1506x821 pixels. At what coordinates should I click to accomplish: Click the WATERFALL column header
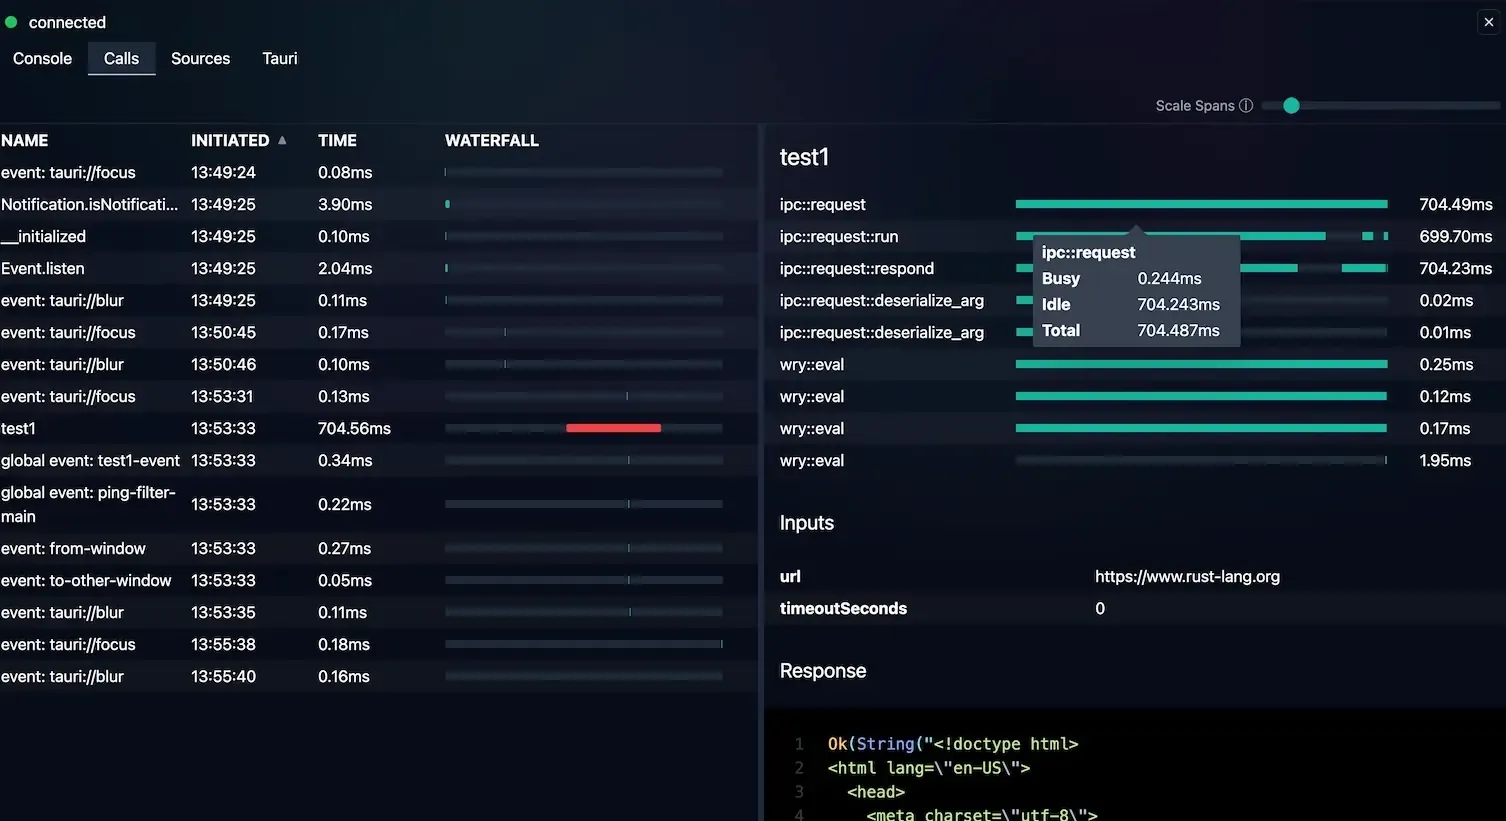coord(492,140)
